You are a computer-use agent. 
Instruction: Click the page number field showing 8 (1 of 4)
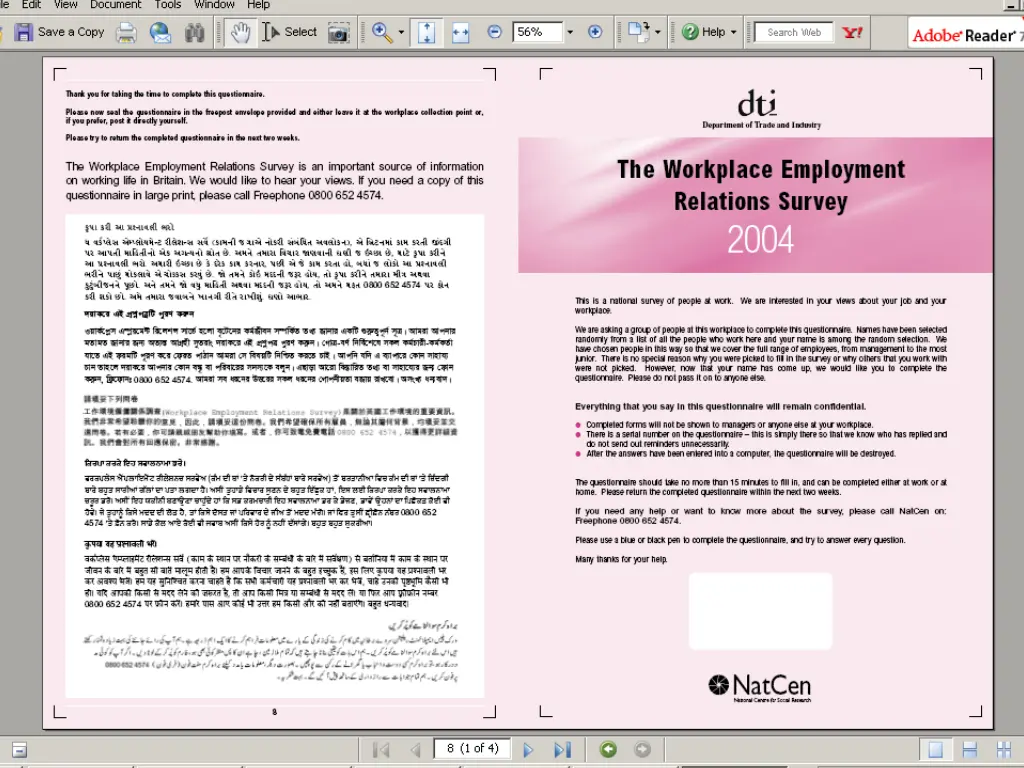(x=472, y=748)
